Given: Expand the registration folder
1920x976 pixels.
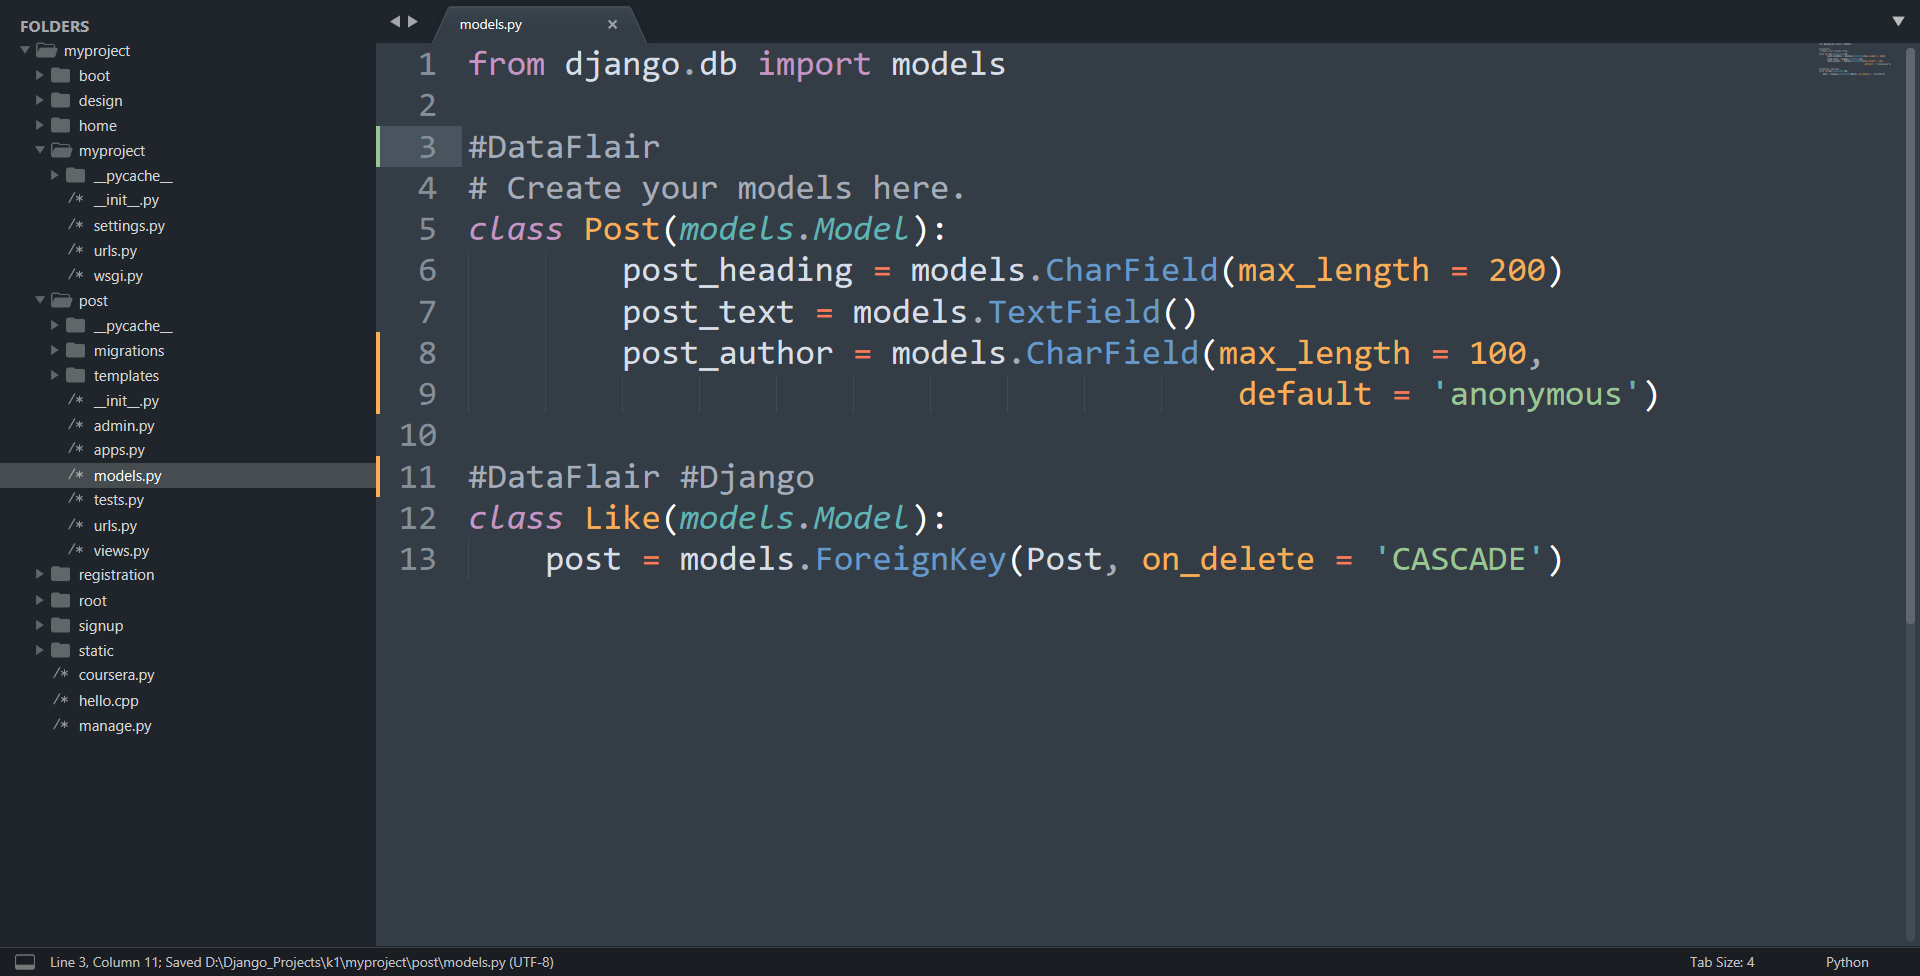Looking at the screenshot, I should point(40,574).
